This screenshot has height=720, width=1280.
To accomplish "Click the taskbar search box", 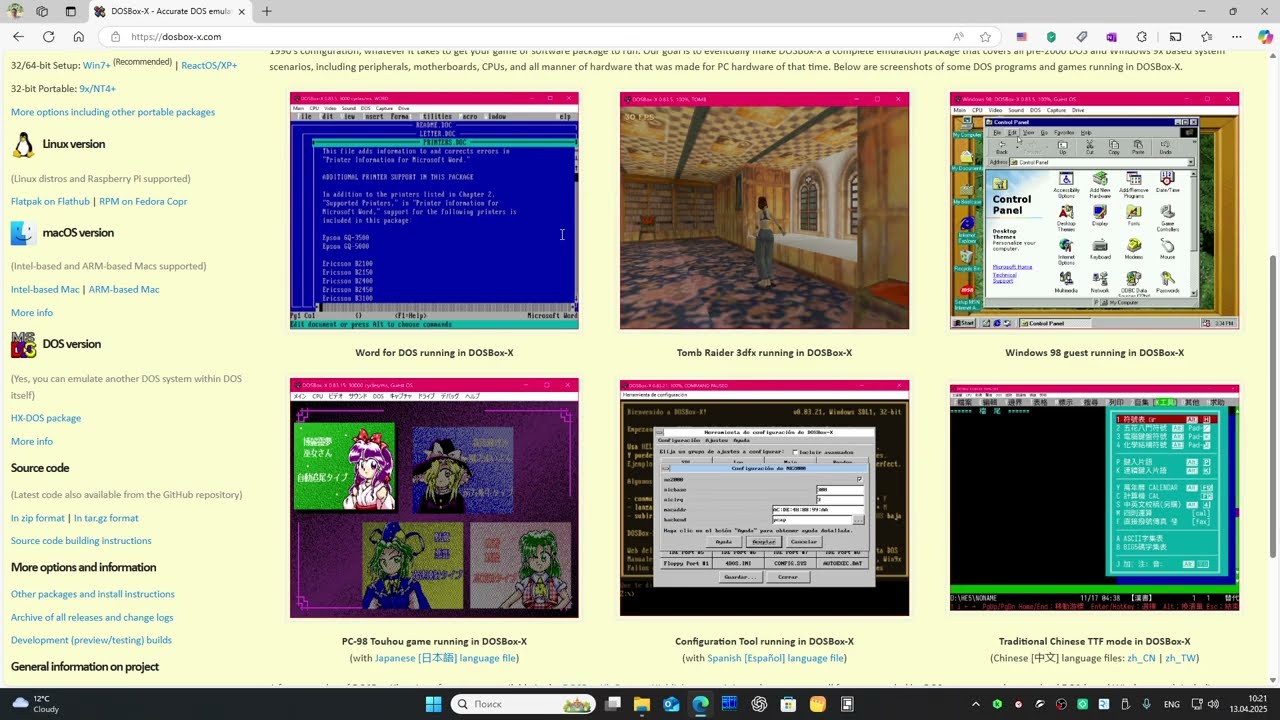I will pyautogui.click(x=521, y=704).
